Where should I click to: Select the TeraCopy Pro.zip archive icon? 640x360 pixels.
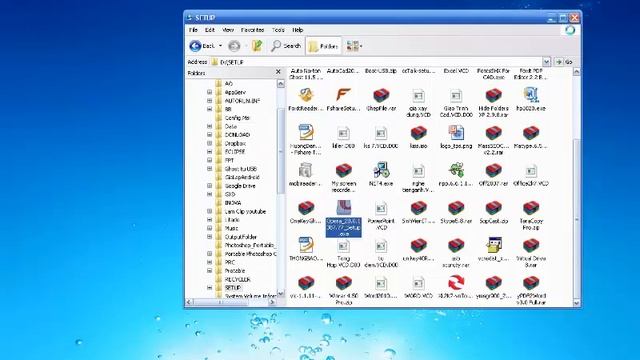tap(531, 208)
